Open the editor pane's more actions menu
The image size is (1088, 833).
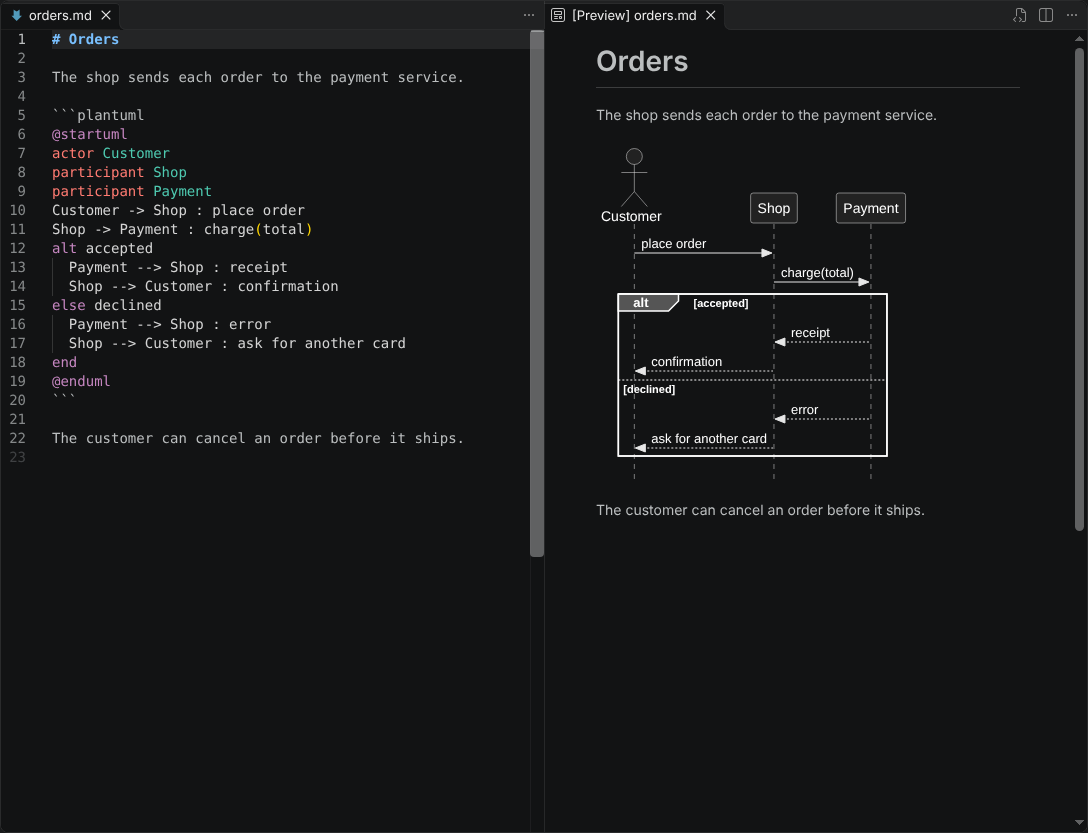[529, 15]
